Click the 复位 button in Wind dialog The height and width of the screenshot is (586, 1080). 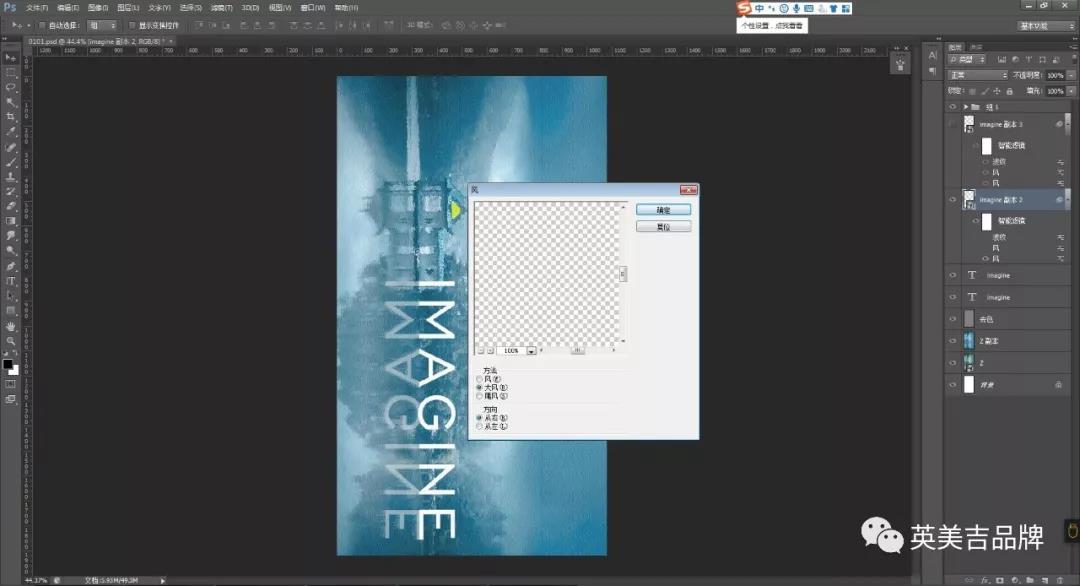tap(663, 227)
